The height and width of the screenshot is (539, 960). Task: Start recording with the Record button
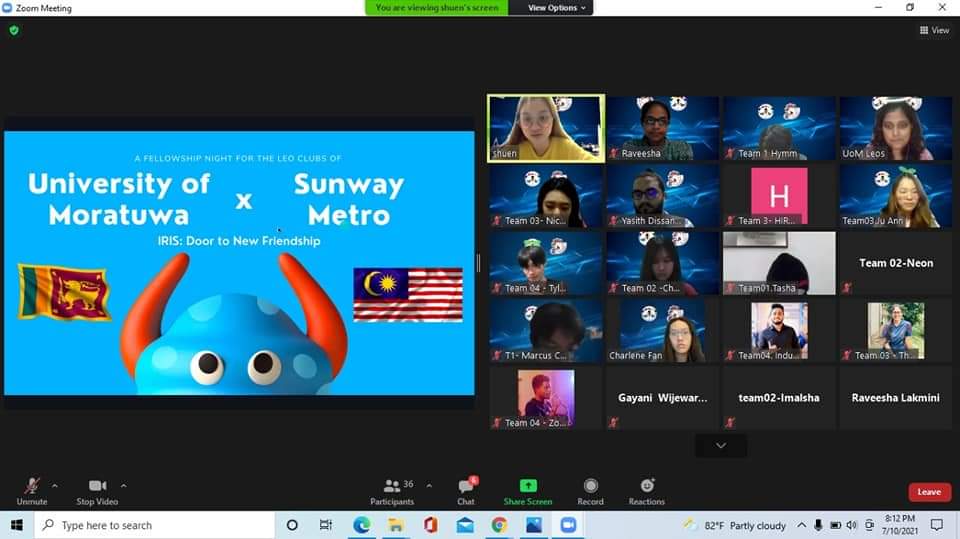tap(590, 492)
